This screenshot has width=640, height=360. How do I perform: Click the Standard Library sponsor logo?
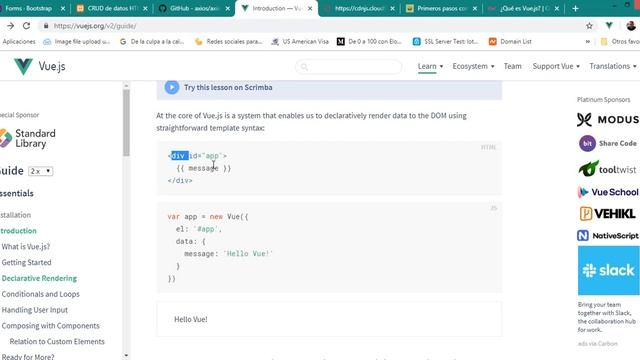click(28, 138)
